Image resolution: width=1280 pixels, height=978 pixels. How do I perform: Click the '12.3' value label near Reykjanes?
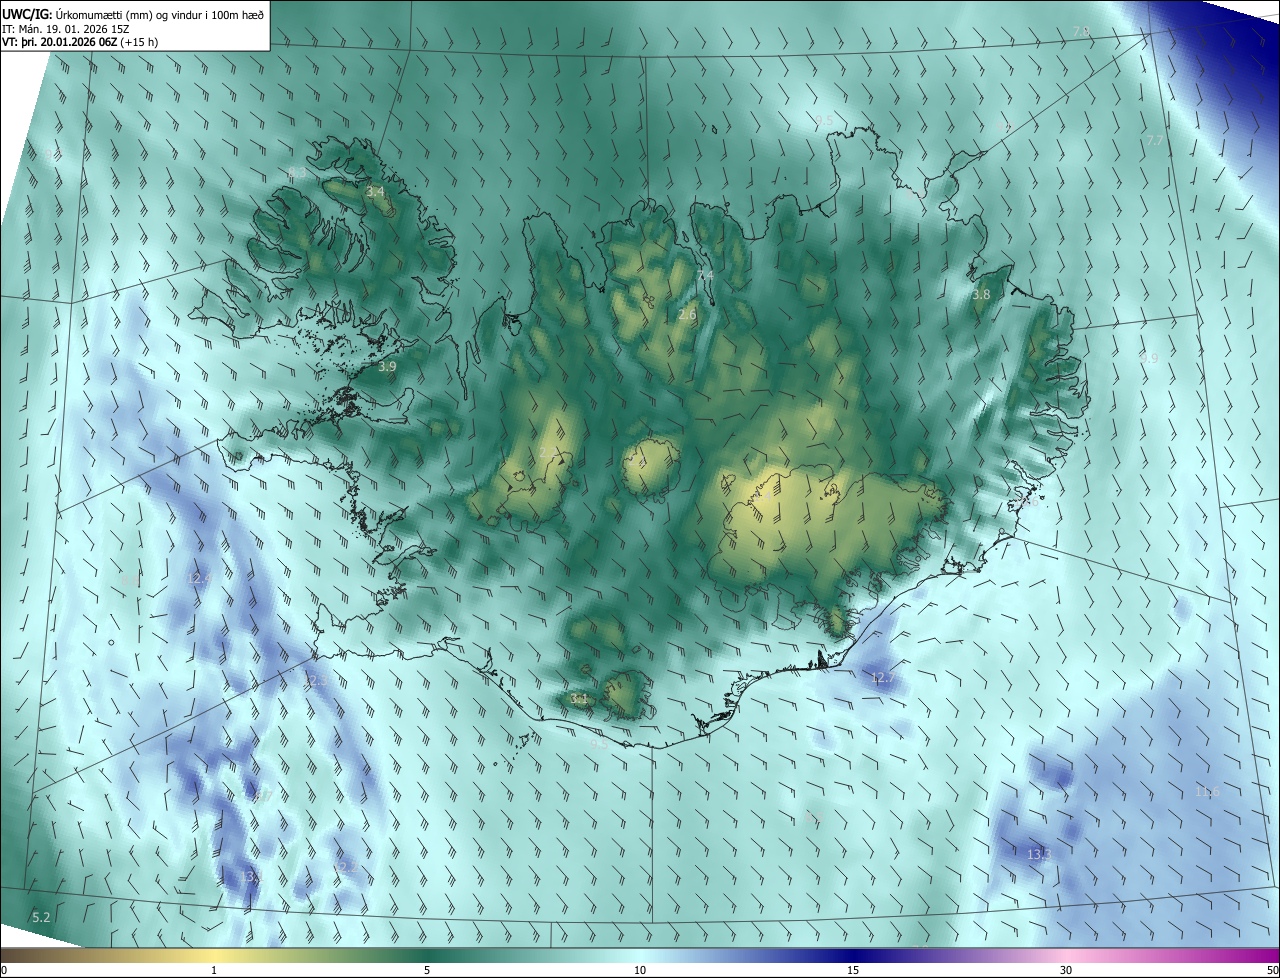[315, 680]
